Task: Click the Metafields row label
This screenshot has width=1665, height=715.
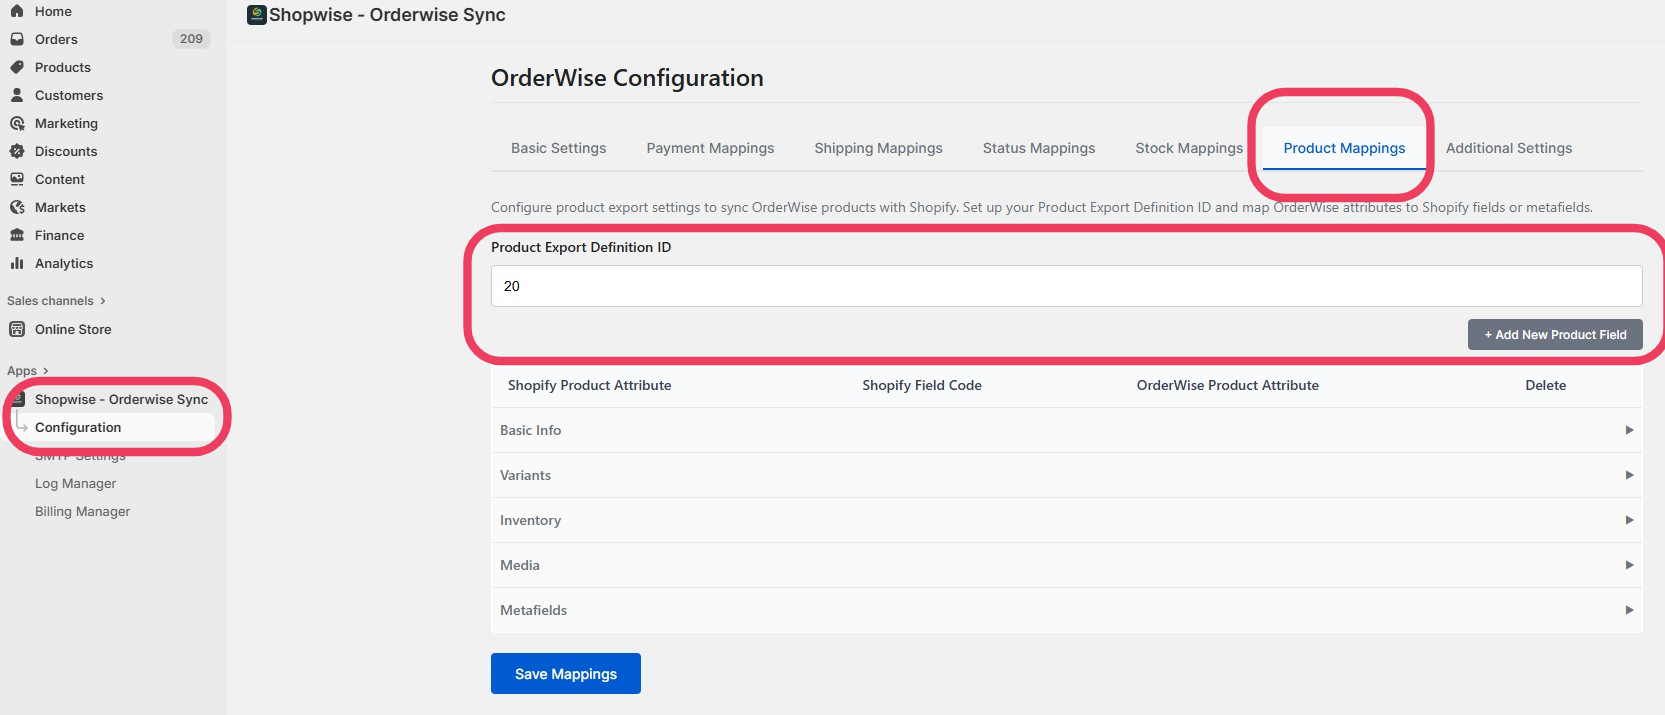Action: [533, 610]
